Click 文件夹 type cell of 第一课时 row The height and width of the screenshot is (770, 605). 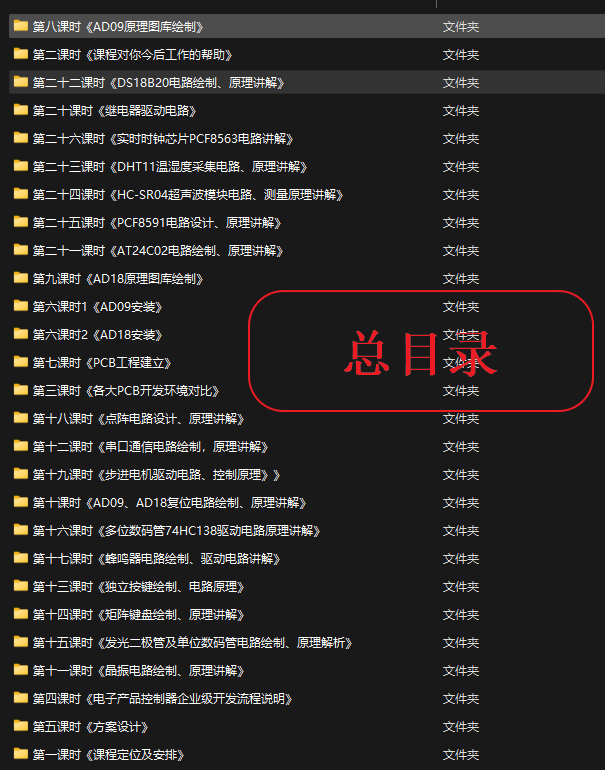pyautogui.click(x=461, y=754)
